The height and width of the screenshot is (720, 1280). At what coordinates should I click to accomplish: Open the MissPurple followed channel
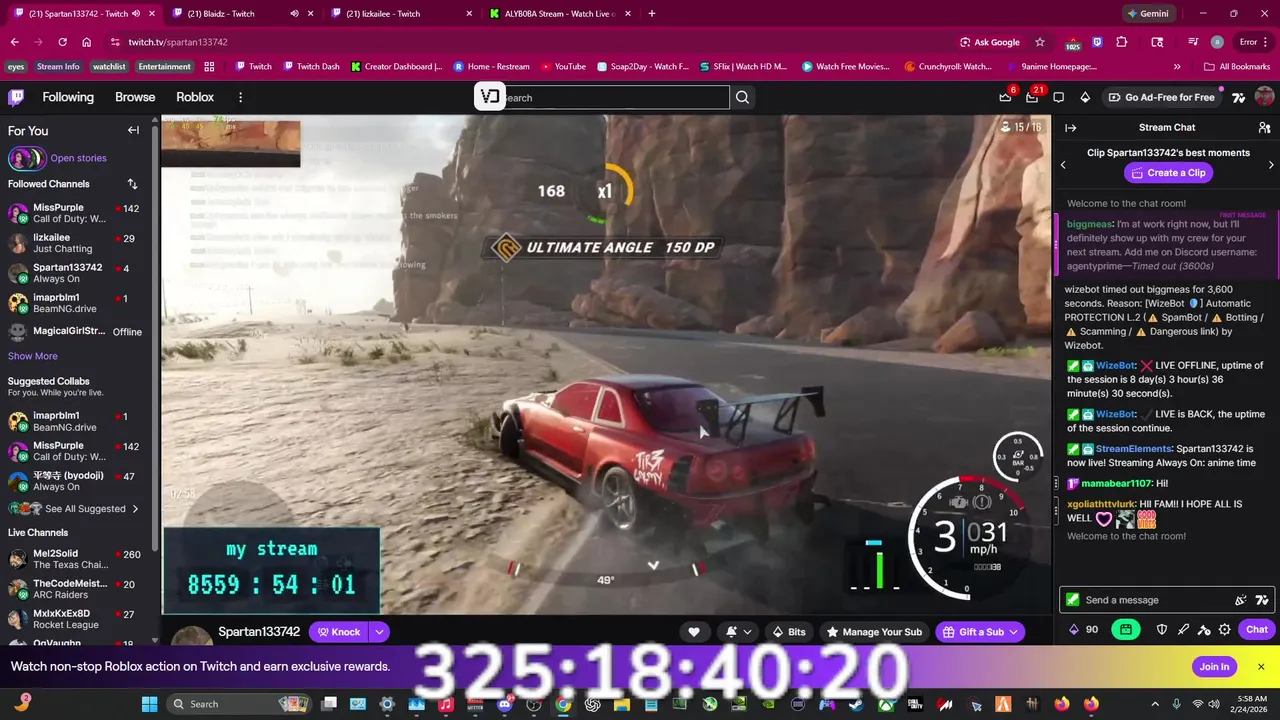tap(74, 213)
